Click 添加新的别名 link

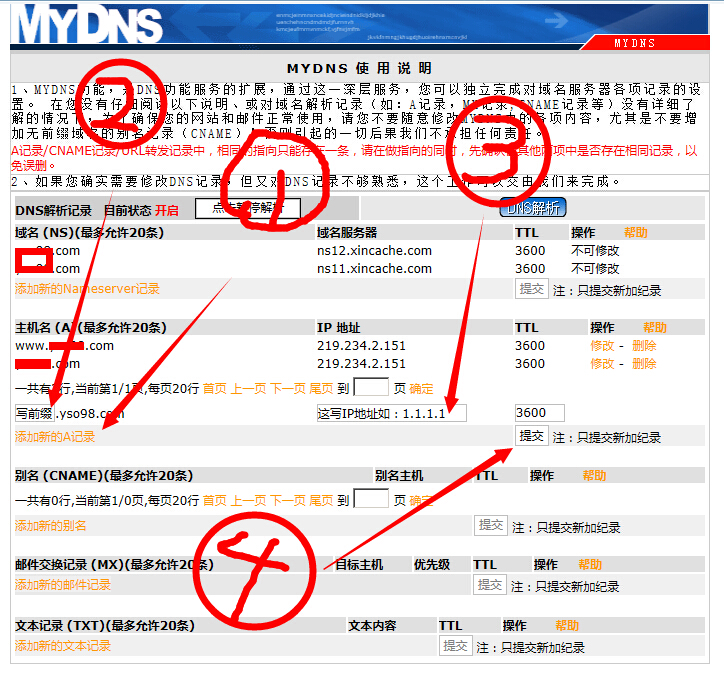pos(51,526)
